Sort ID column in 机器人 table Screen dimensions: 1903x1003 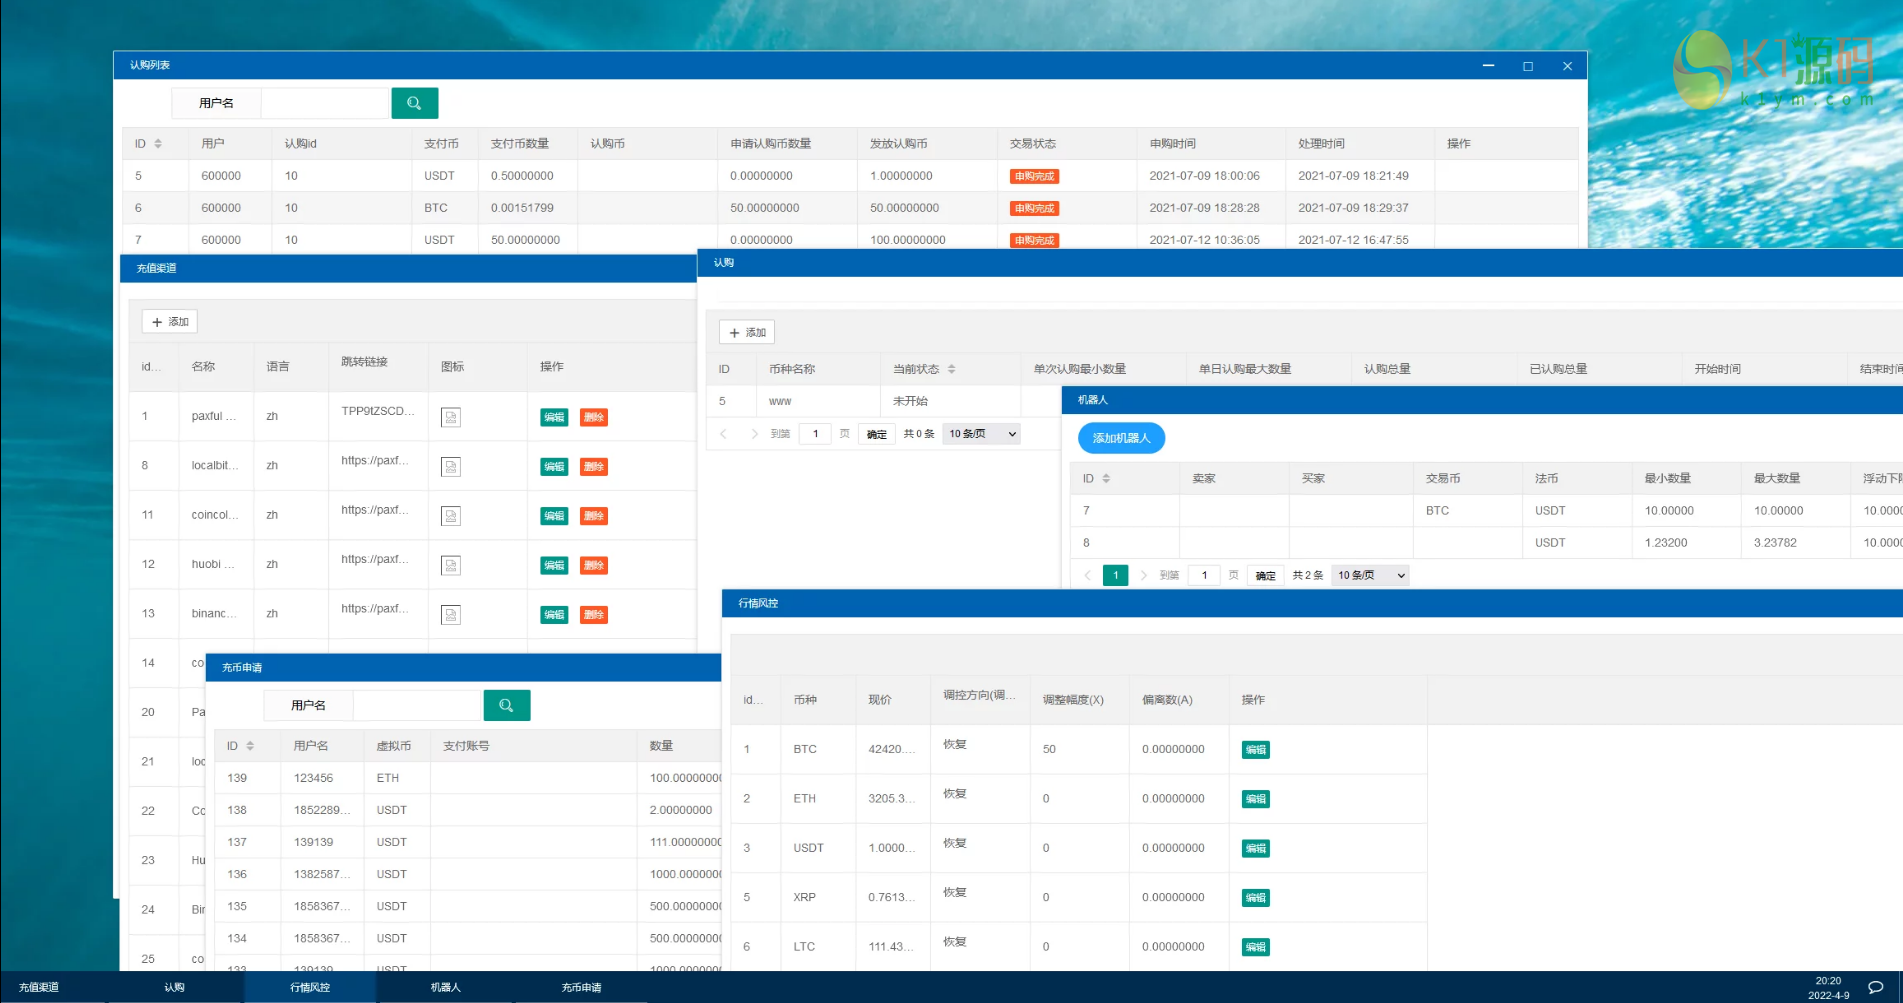point(1106,479)
